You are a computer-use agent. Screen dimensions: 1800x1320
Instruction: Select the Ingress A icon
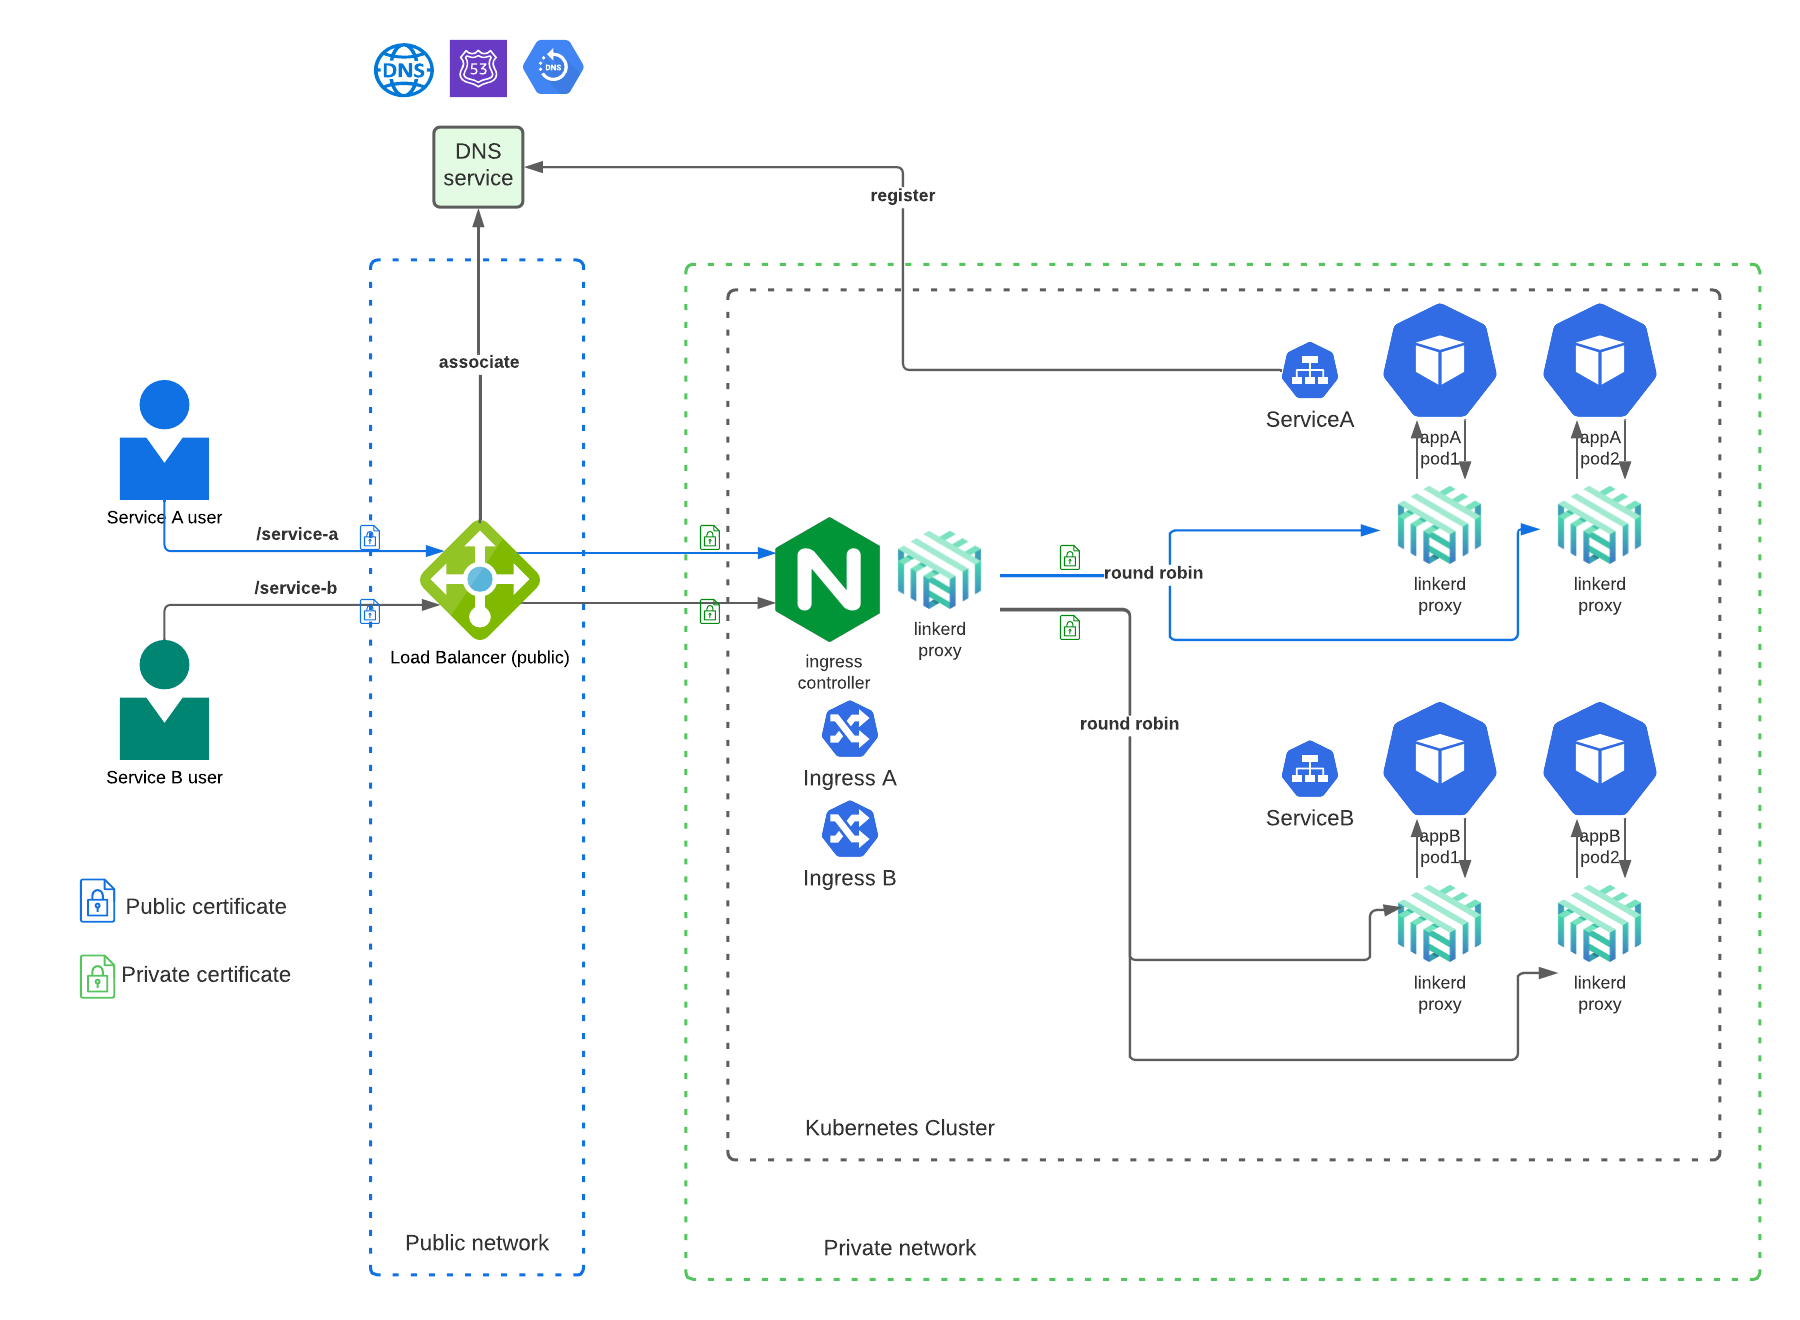(x=849, y=730)
